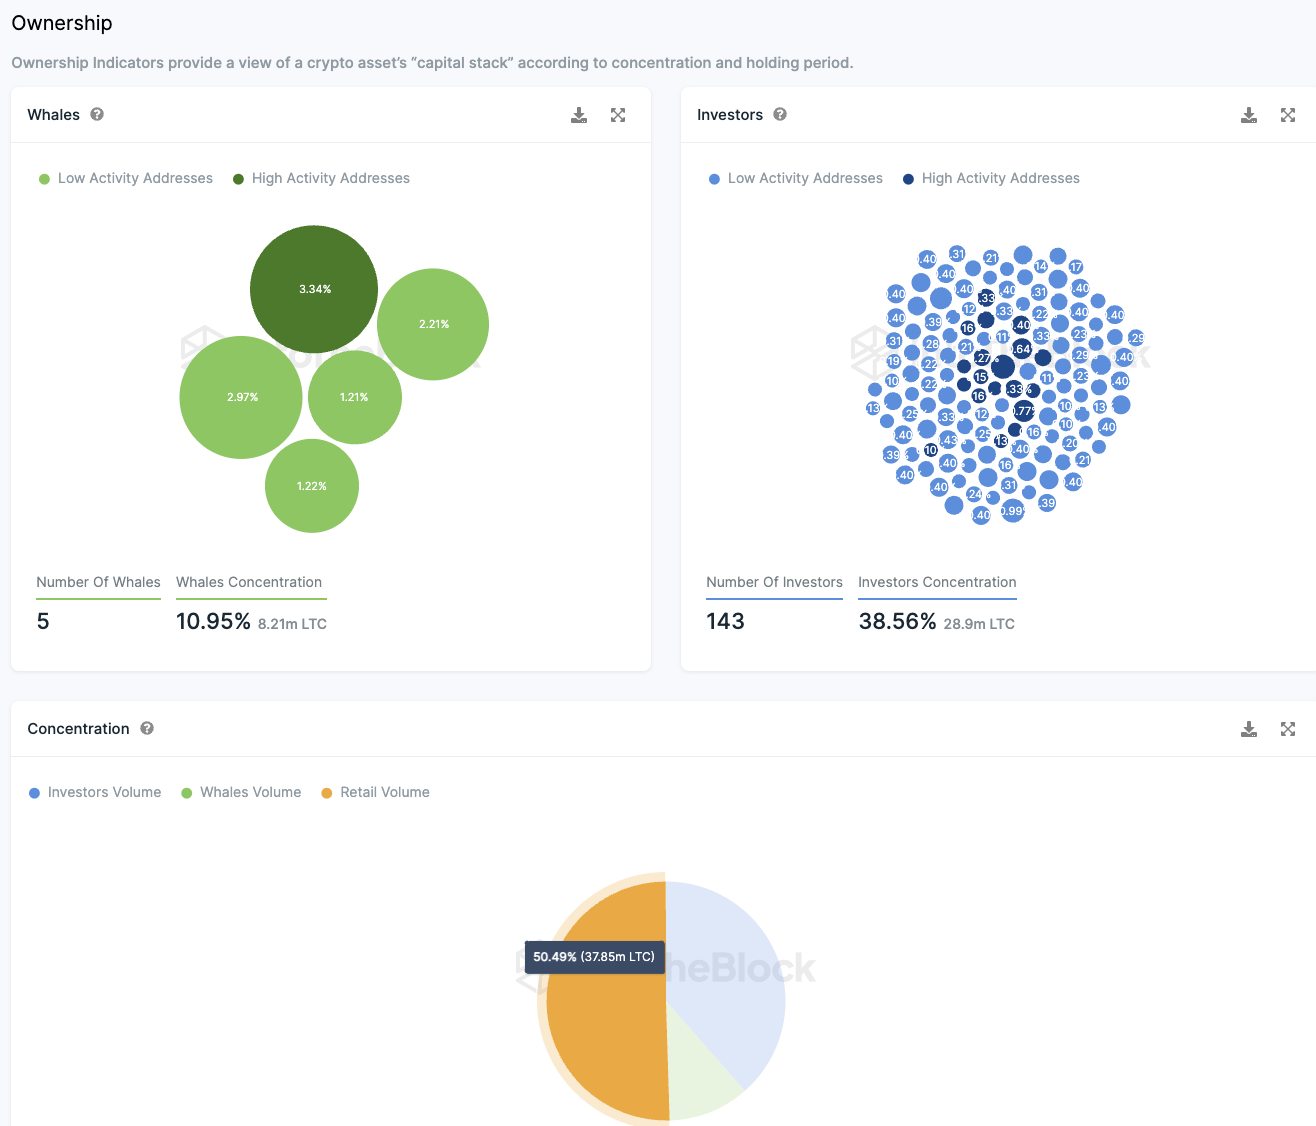Click the orange Retail pie slice
Image resolution: width=1316 pixels, height=1126 pixels.
605,1030
